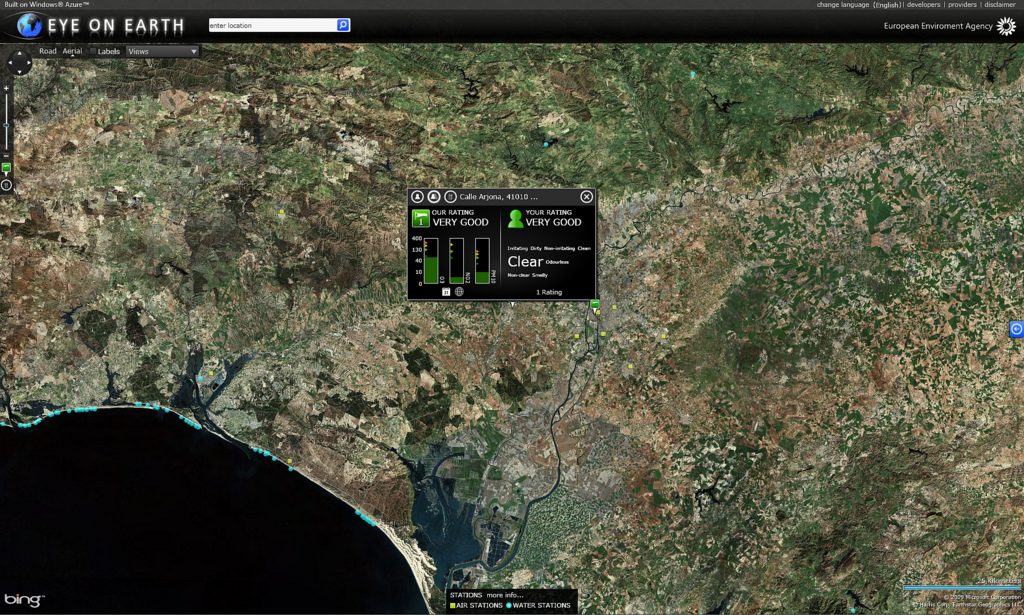Click the Bing logo
This screenshot has height=615, width=1024.
click(24, 599)
